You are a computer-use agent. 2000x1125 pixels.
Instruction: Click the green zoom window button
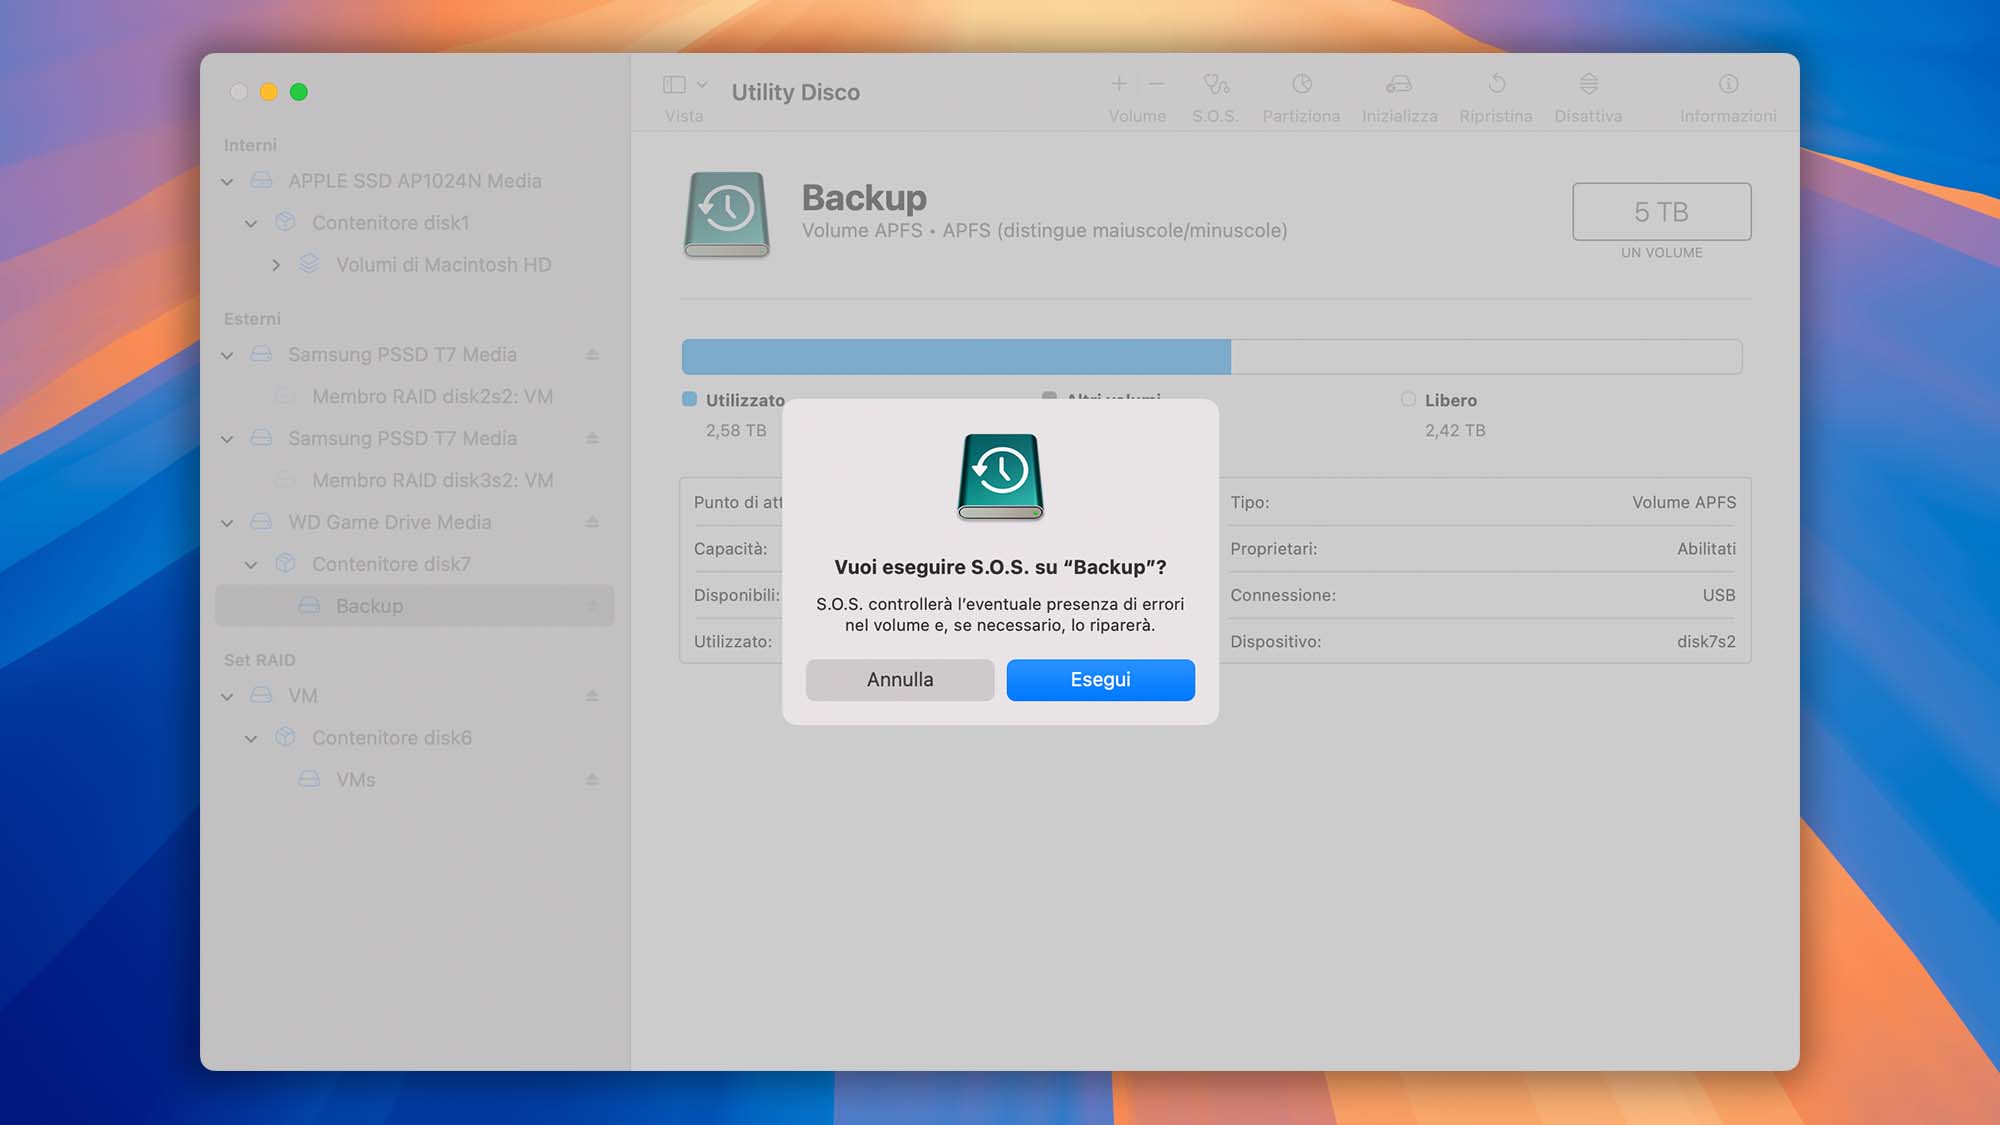click(298, 92)
